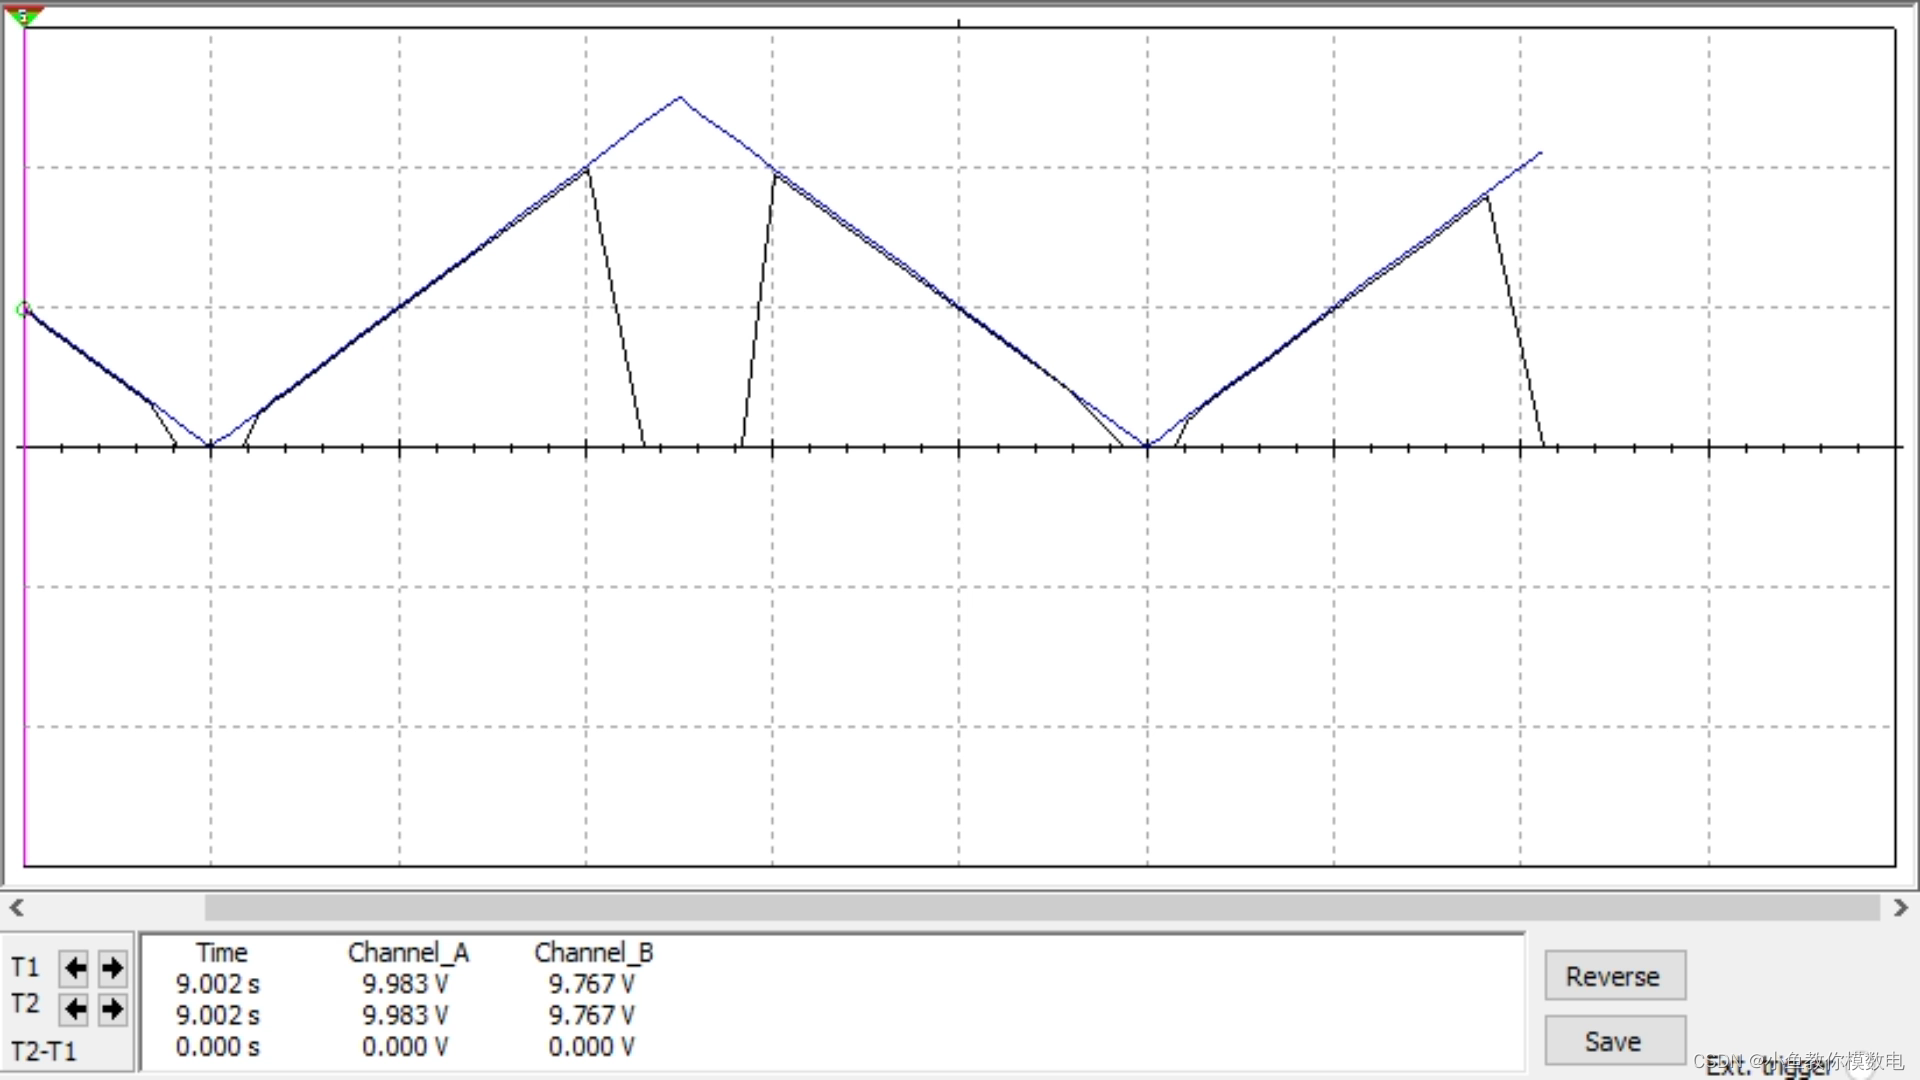Move cursor T2 right with its arrow

(x=112, y=1009)
